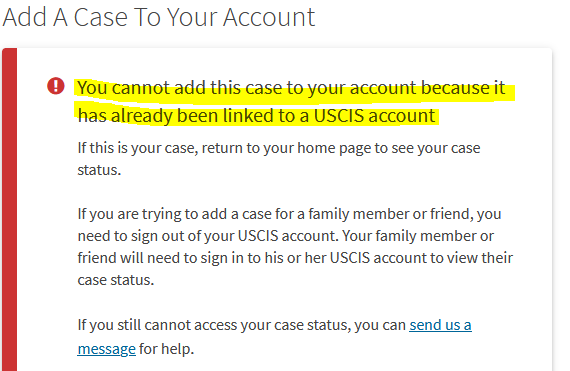Click 'USCIS account' in the highlighted error title
The height and width of the screenshot is (371, 570).
tap(374, 116)
